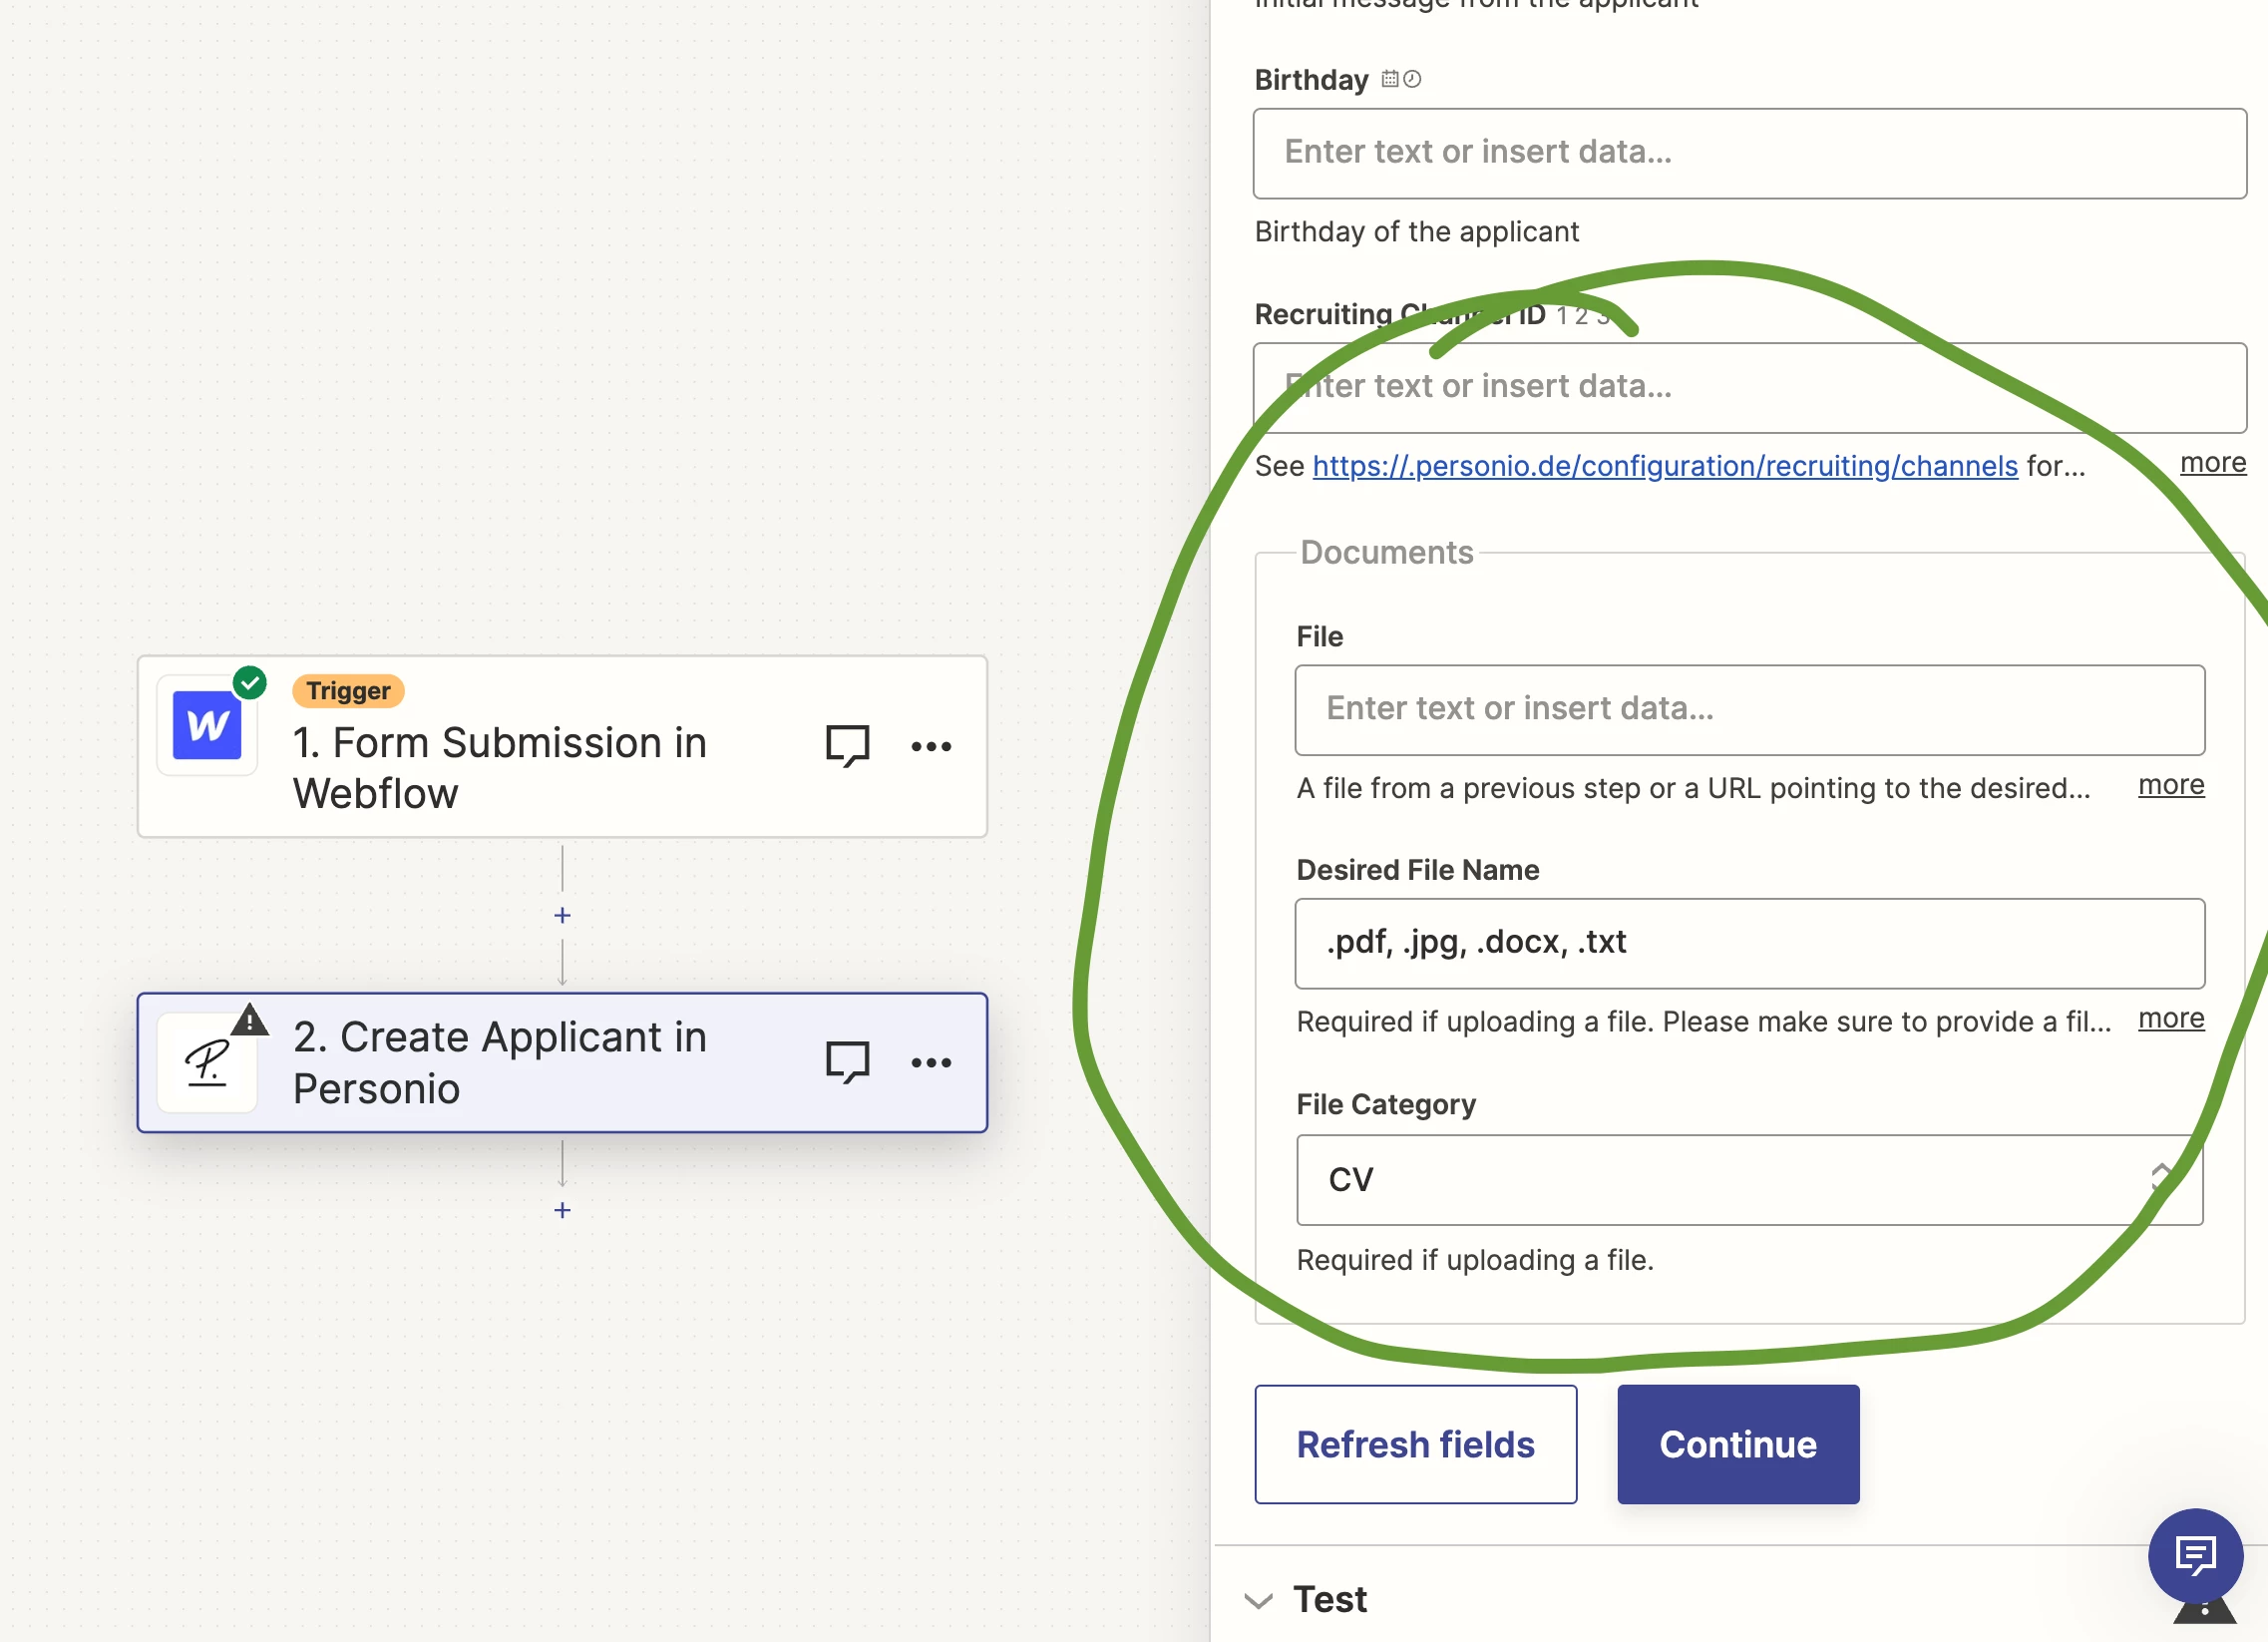Focus the Birthday input field

point(1749,153)
